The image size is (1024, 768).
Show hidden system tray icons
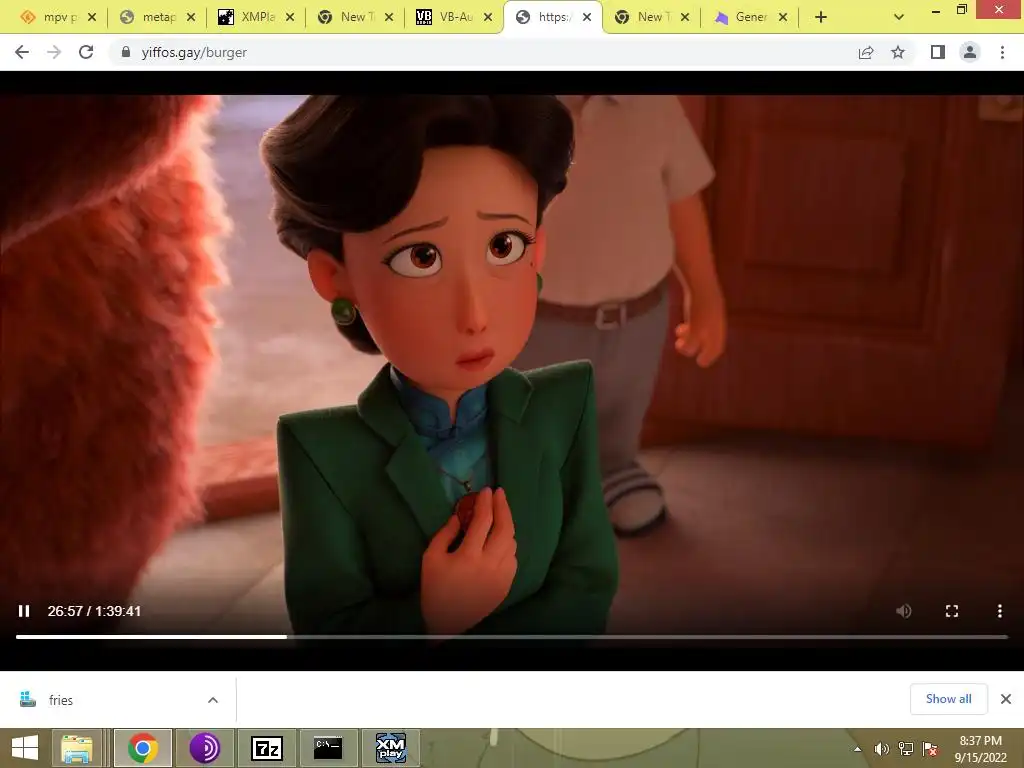pos(857,748)
